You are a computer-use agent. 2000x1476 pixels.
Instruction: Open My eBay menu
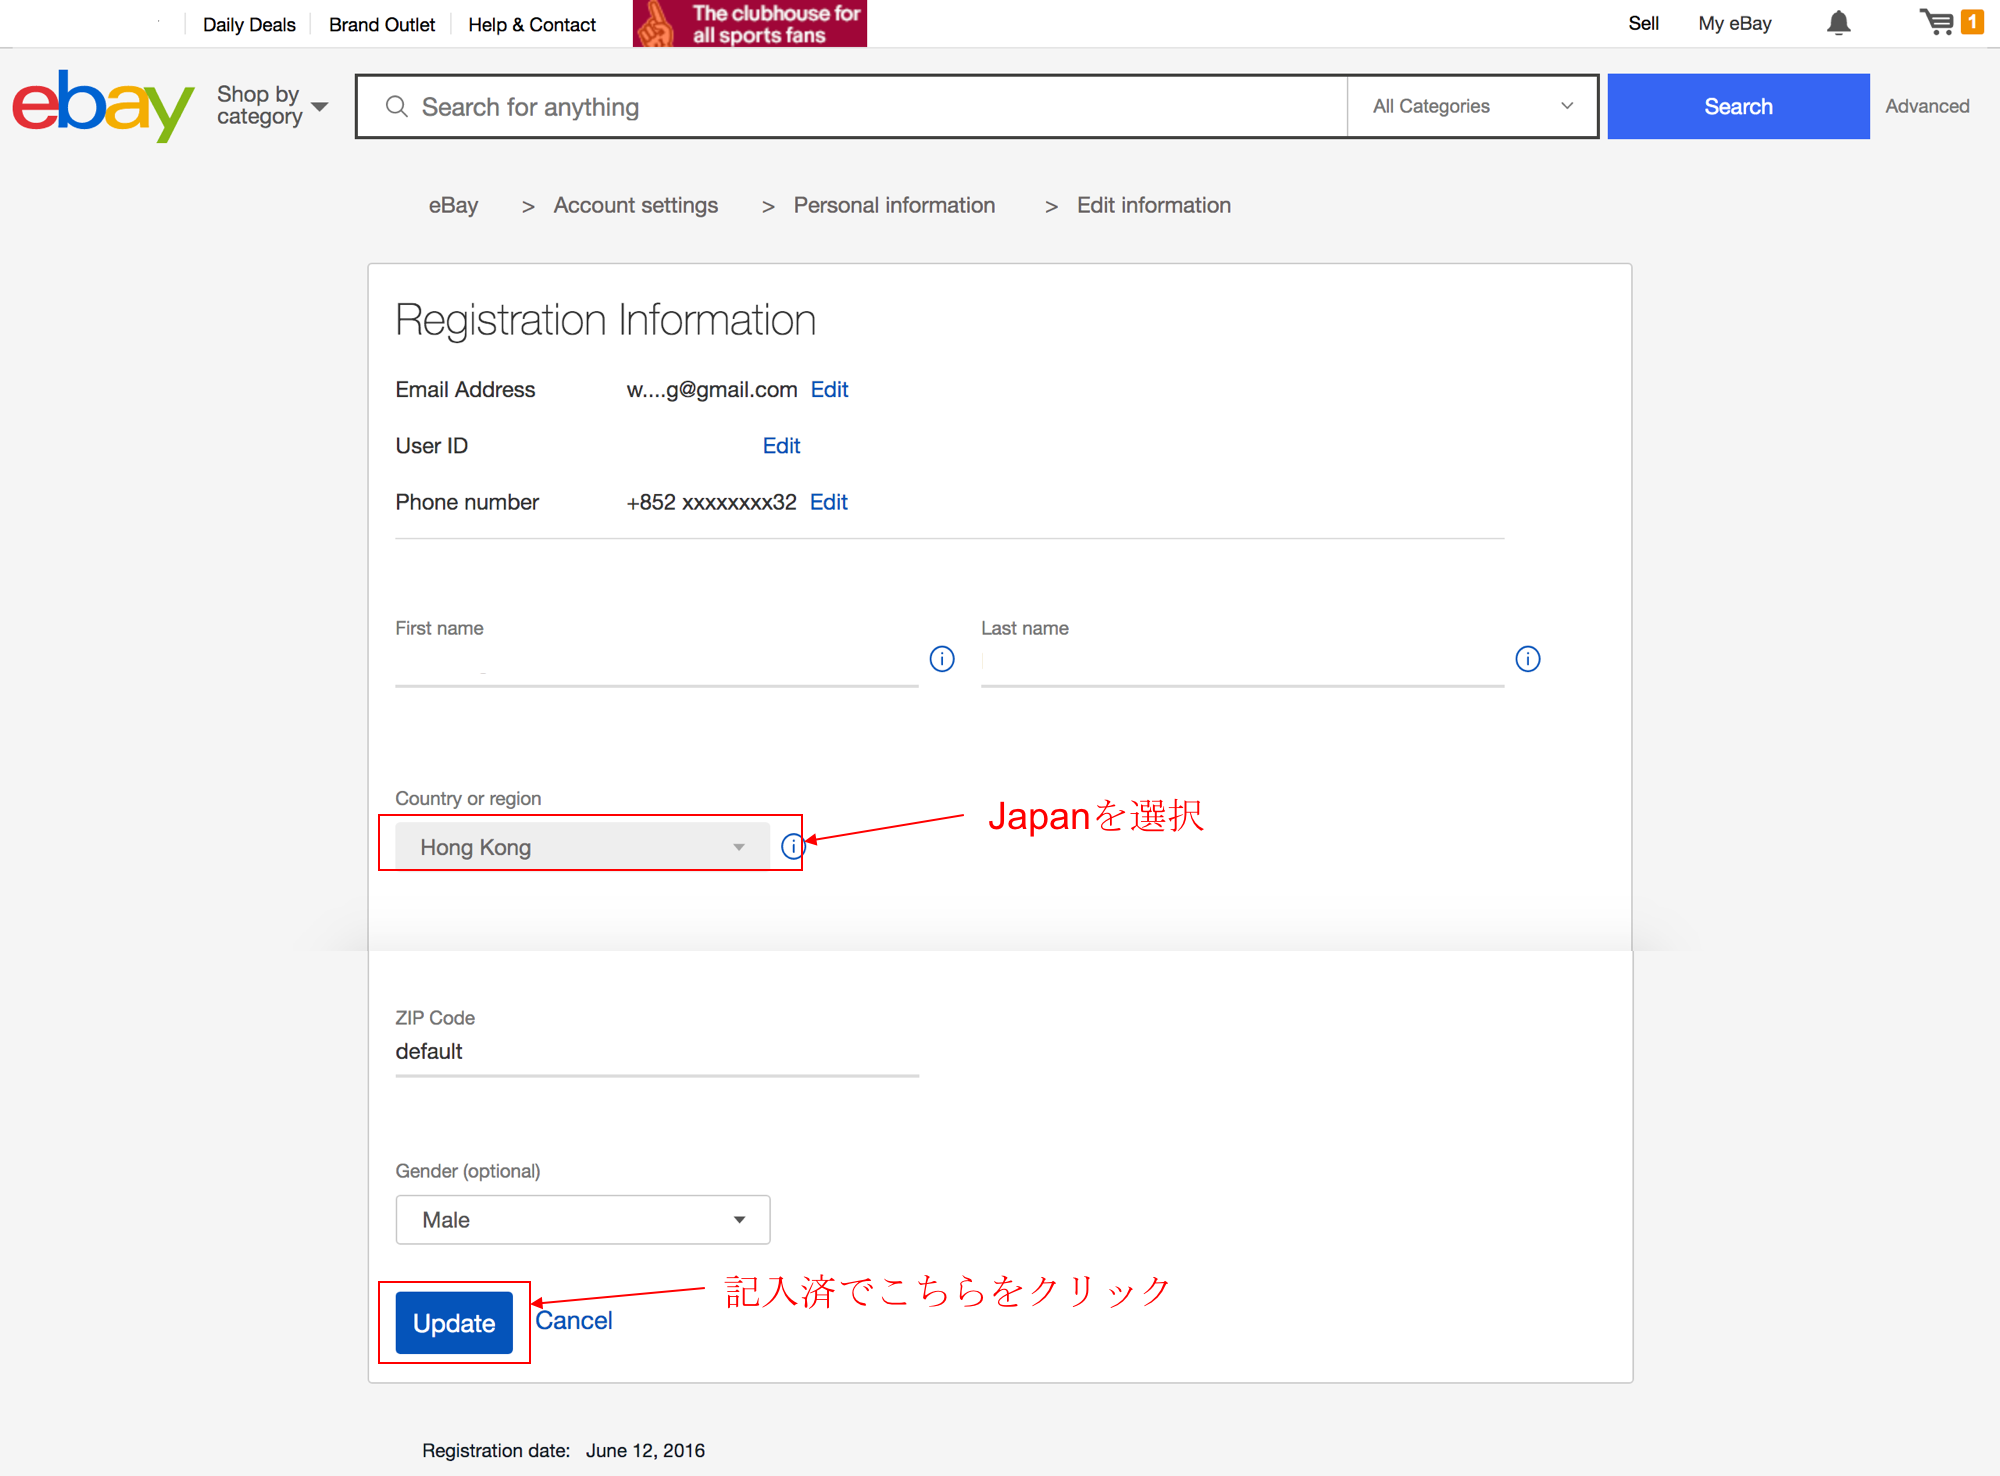pos(1735,23)
